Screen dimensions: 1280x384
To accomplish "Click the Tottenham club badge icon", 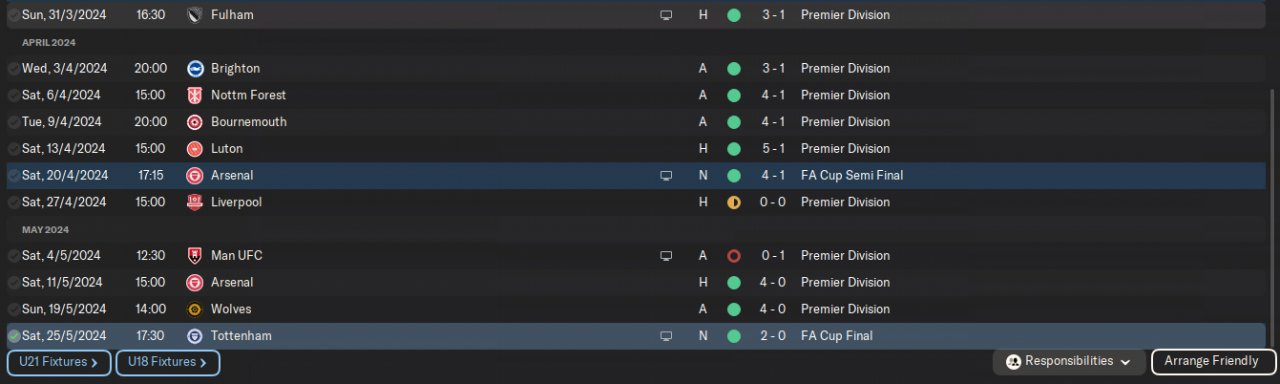I will 195,336.
